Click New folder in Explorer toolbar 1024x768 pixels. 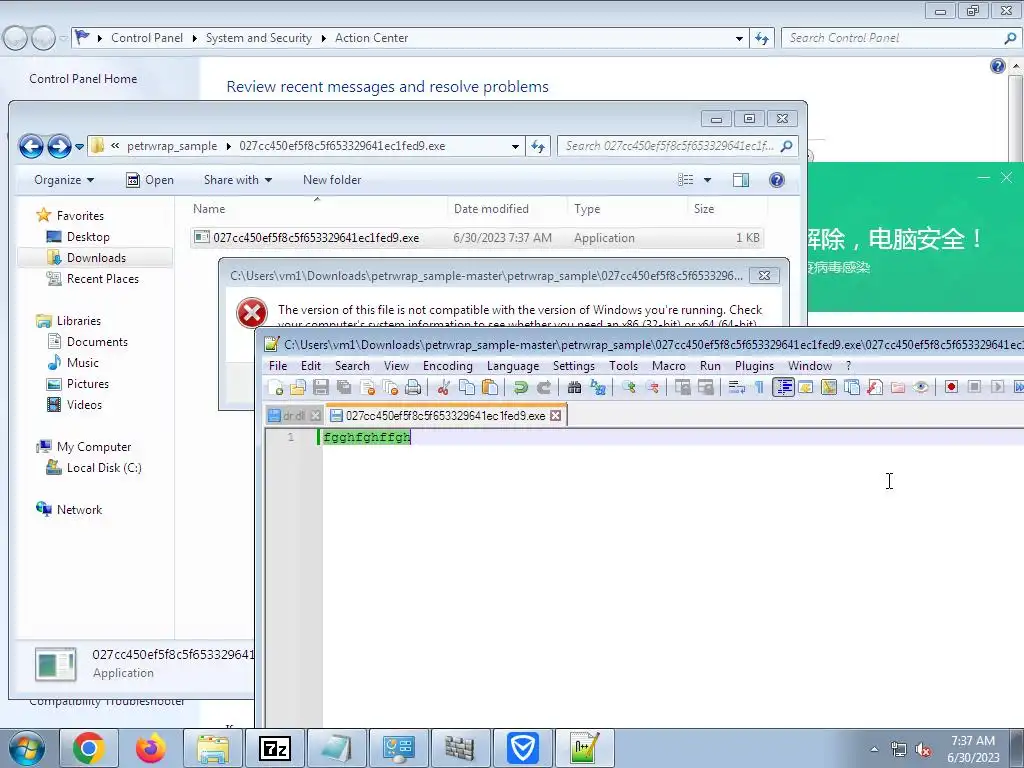point(332,180)
